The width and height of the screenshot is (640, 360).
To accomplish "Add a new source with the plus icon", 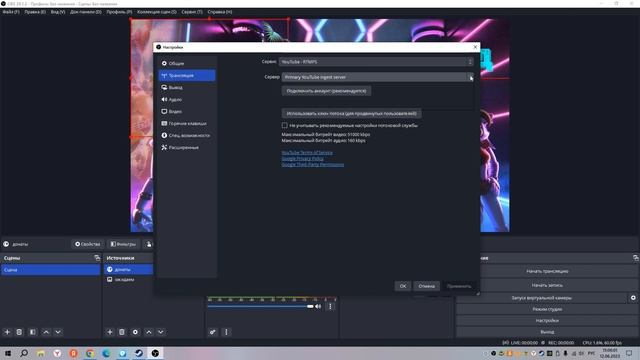I will coord(109,332).
